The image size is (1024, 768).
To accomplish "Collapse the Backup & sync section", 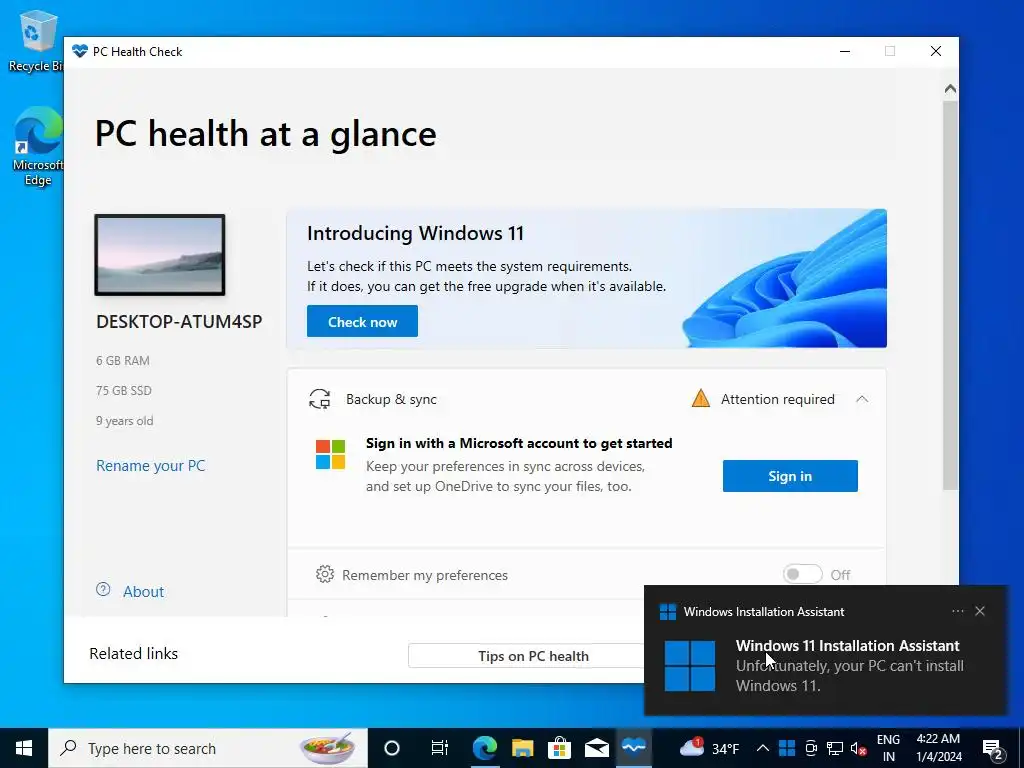I will (x=862, y=399).
